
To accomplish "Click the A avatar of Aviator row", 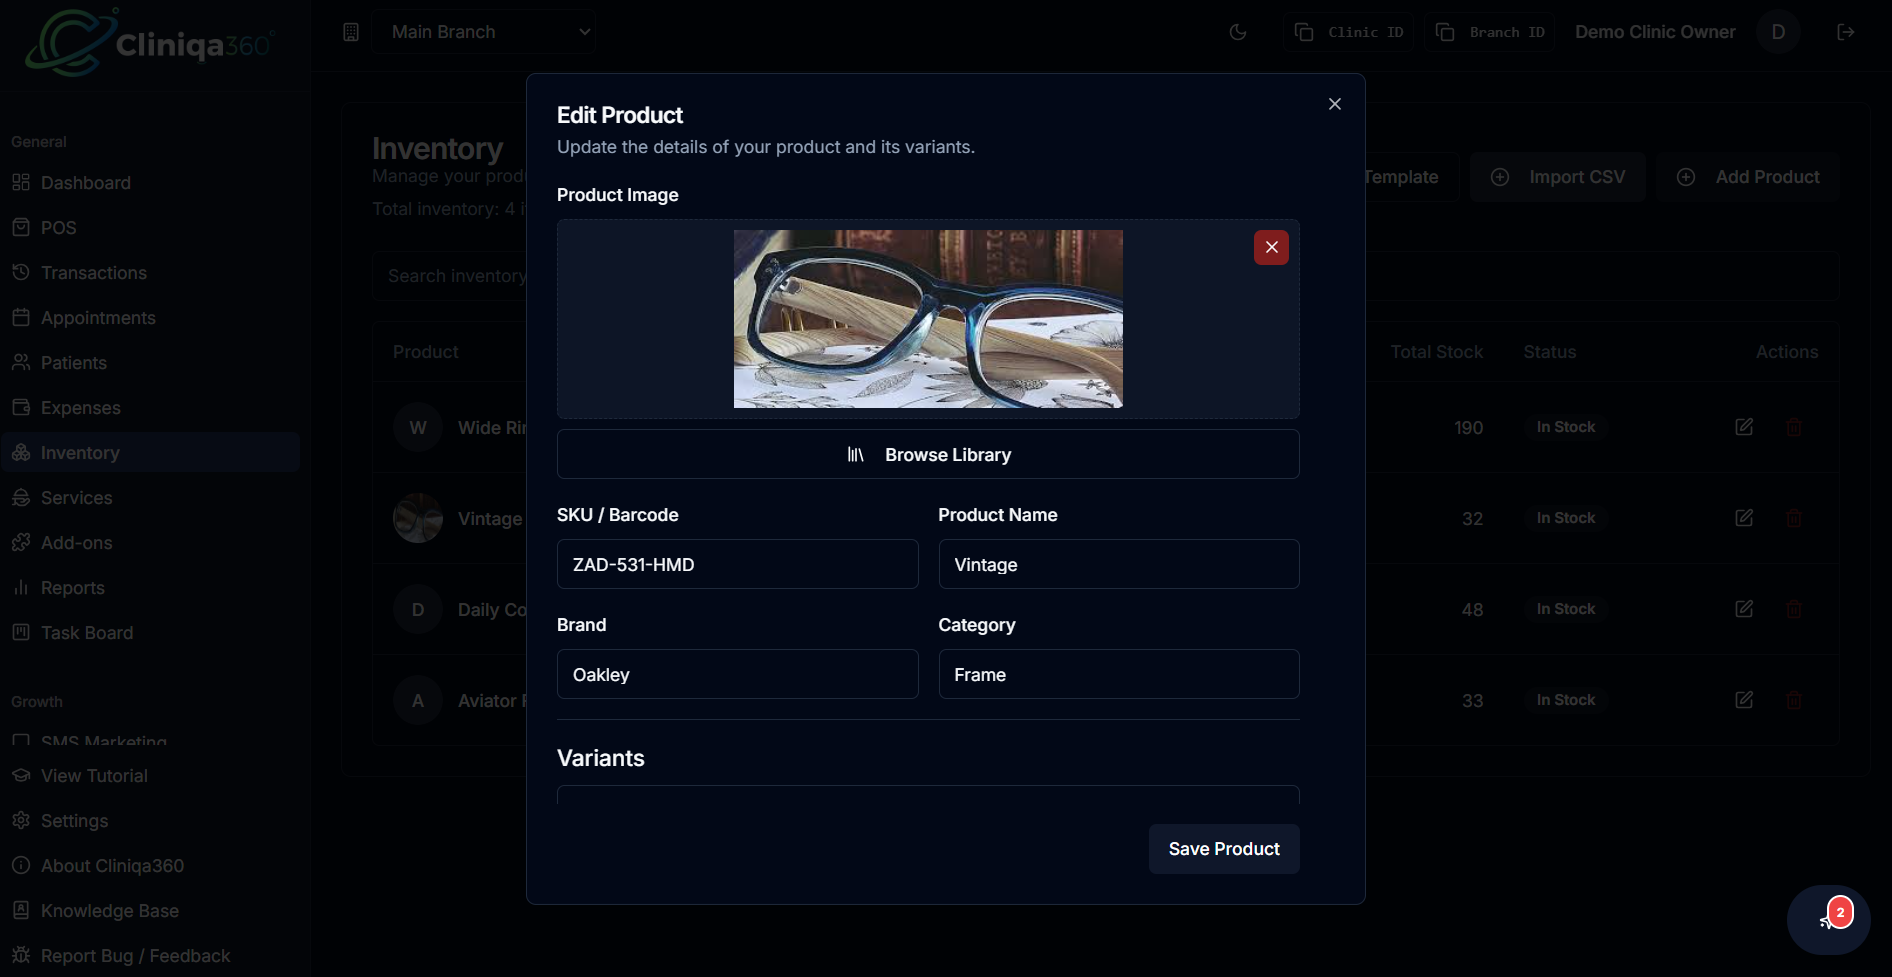I will [418, 700].
